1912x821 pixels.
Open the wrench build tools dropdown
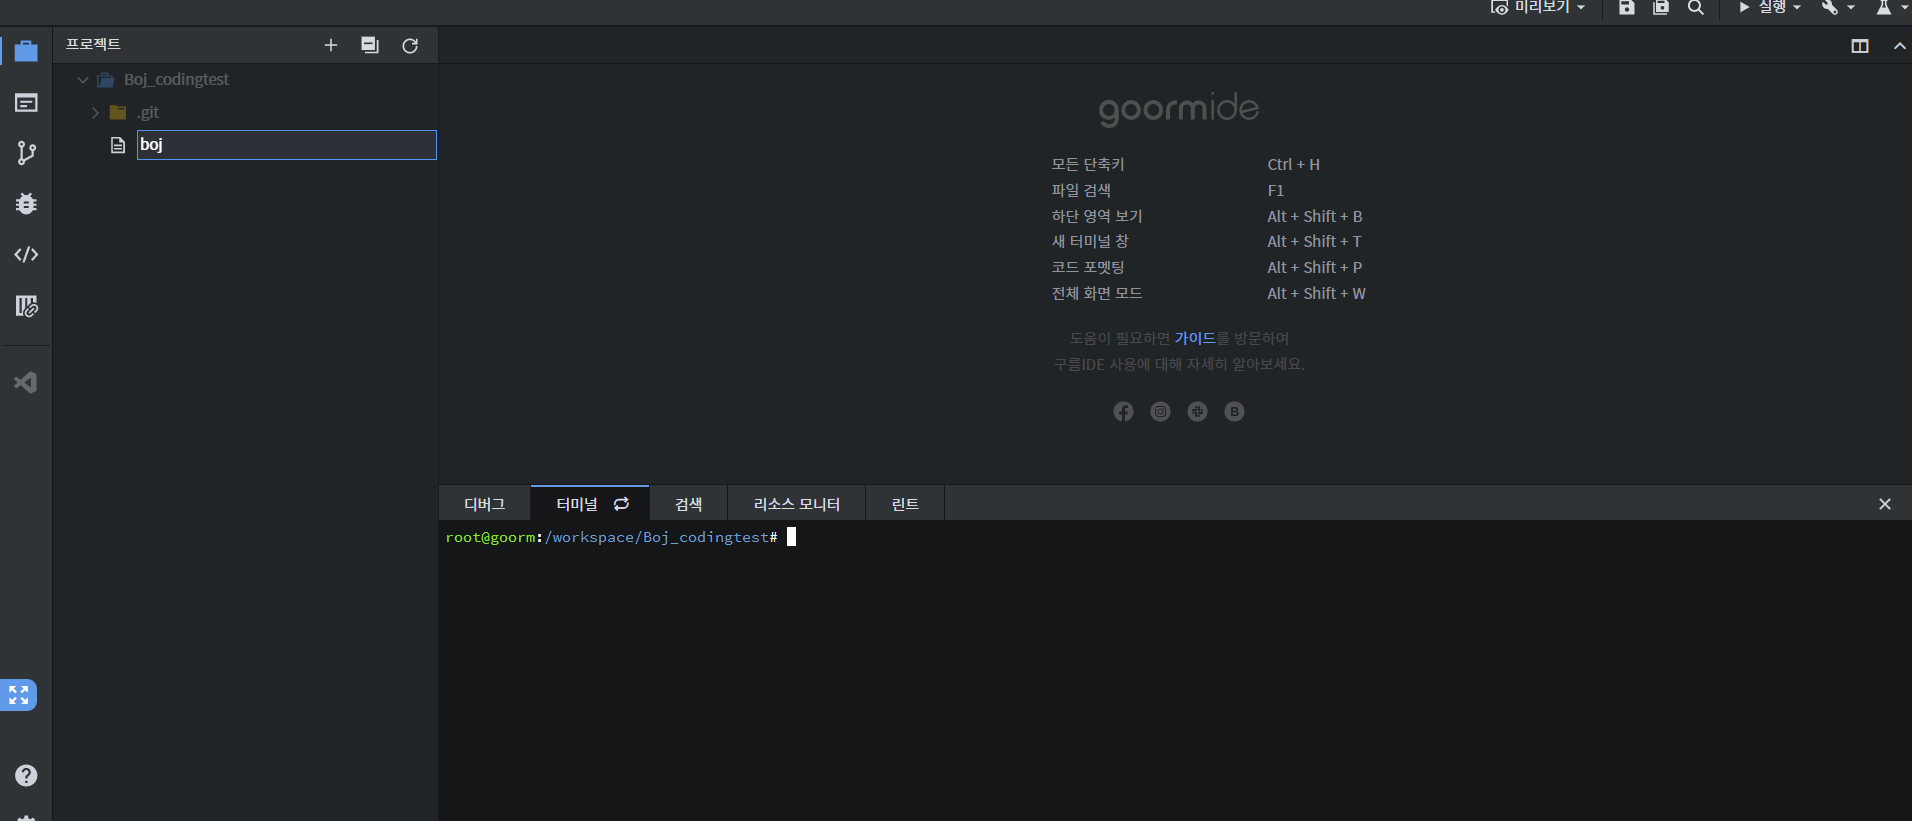click(x=1838, y=7)
